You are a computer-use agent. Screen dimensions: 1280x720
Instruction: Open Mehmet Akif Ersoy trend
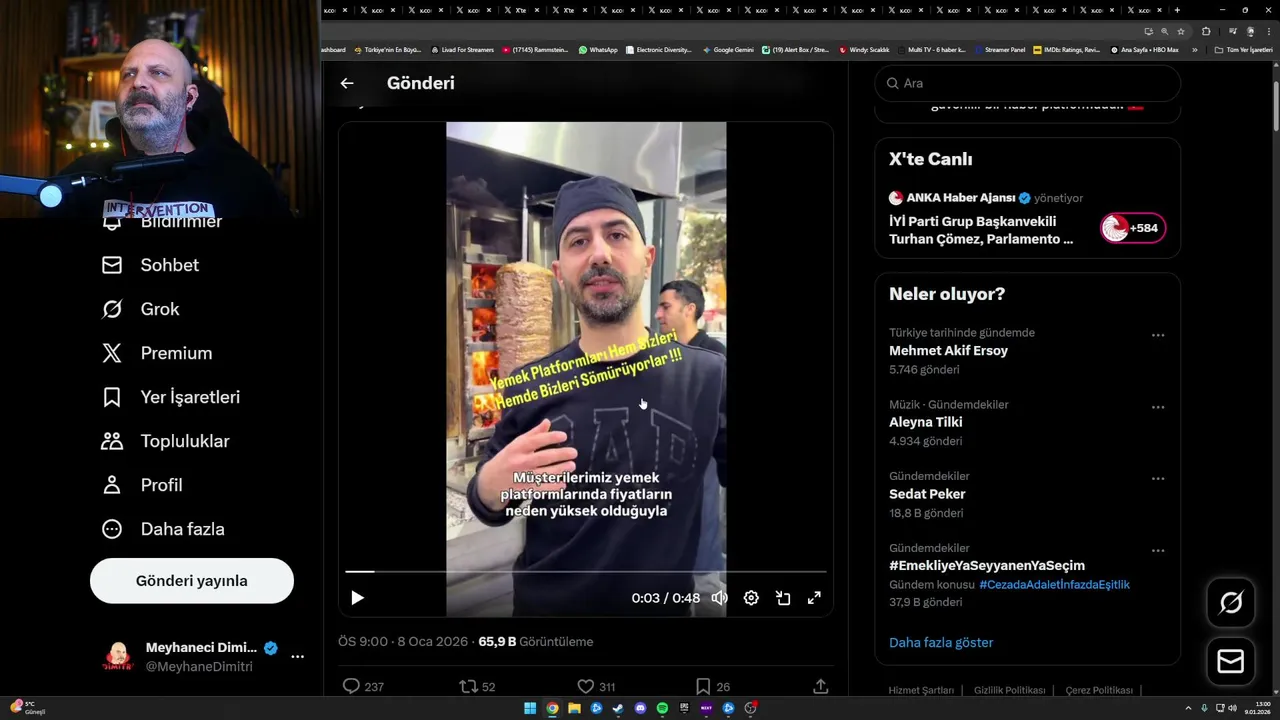(948, 351)
